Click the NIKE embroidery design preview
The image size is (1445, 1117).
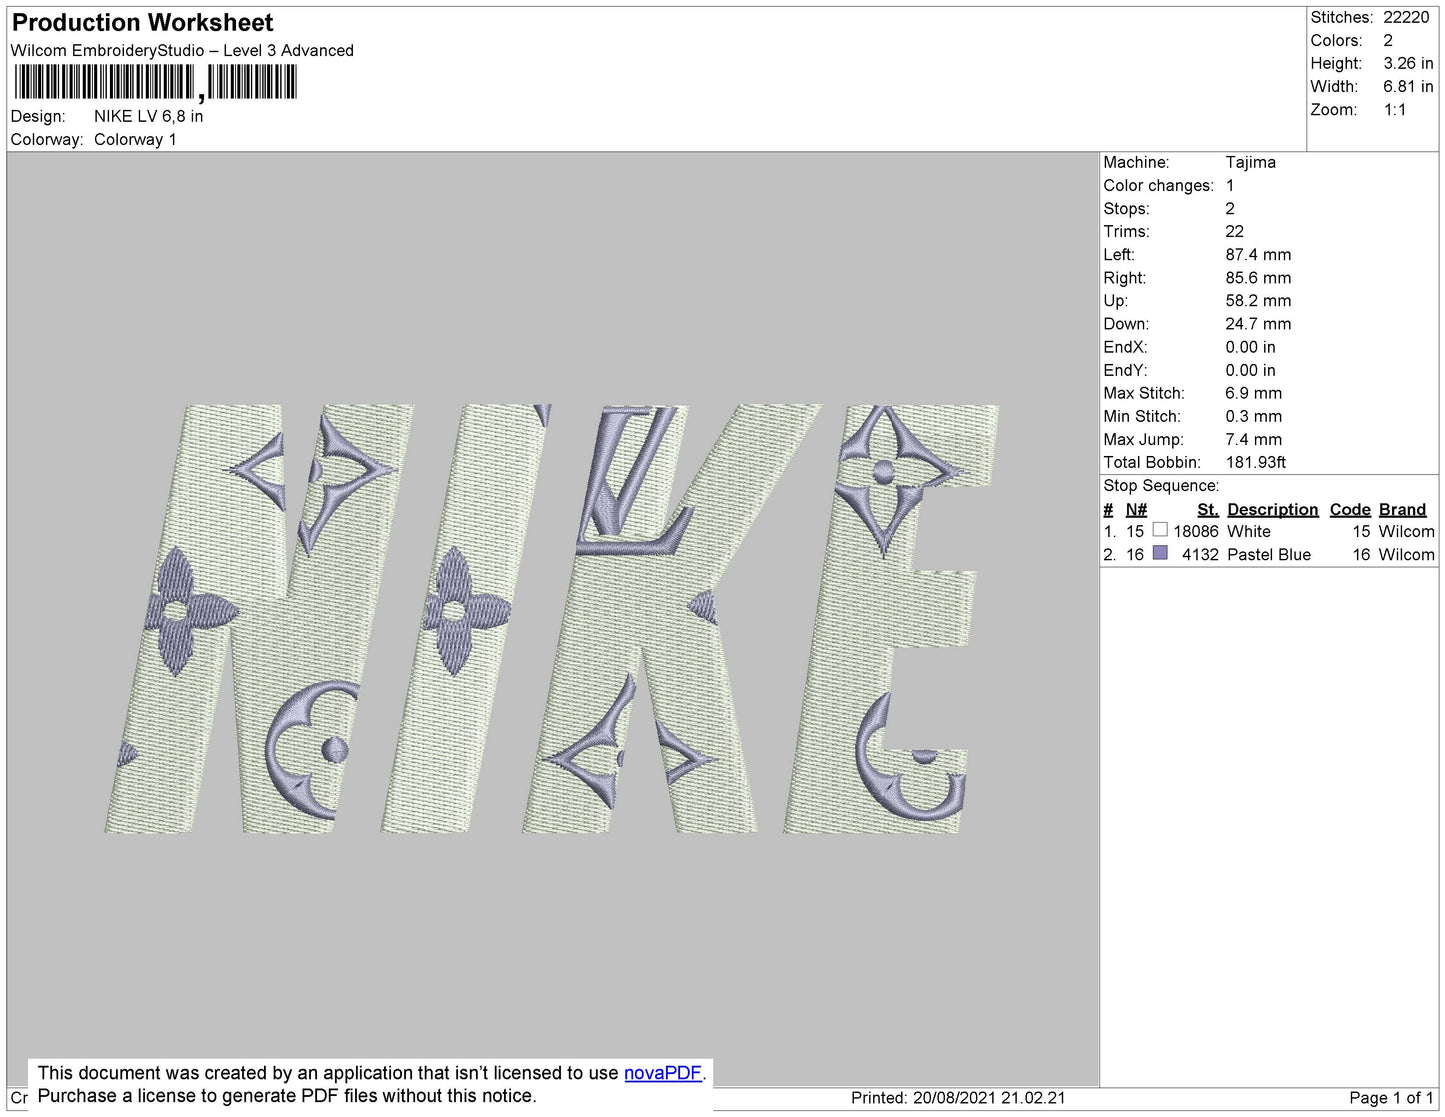[553, 619]
